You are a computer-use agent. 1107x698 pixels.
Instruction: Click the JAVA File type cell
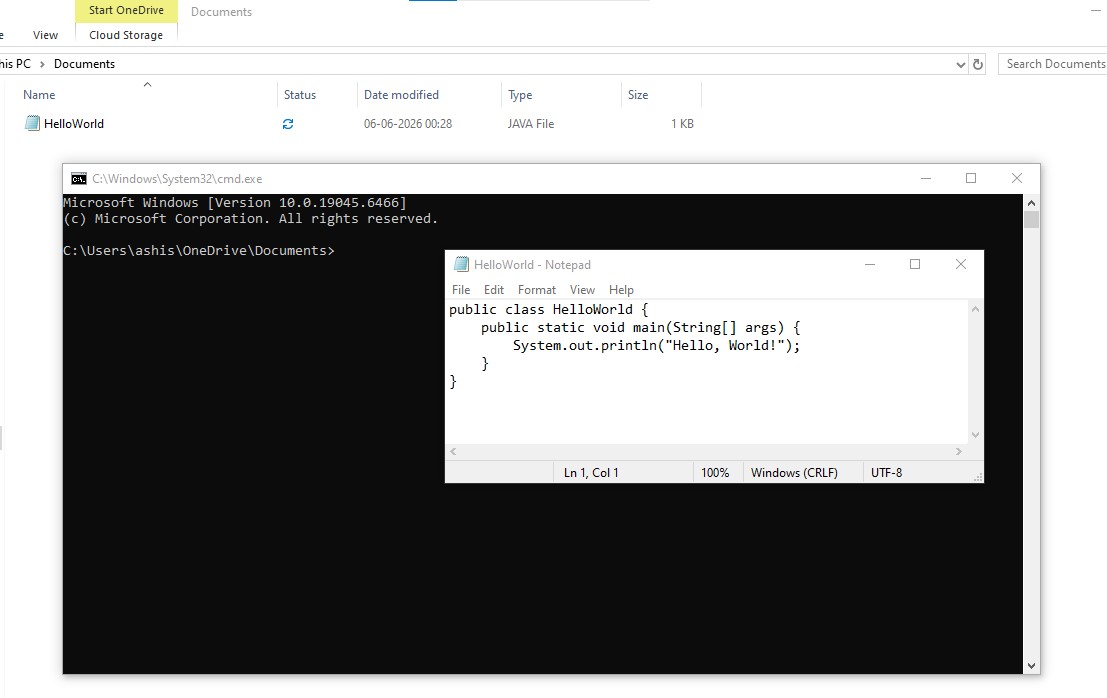click(531, 124)
